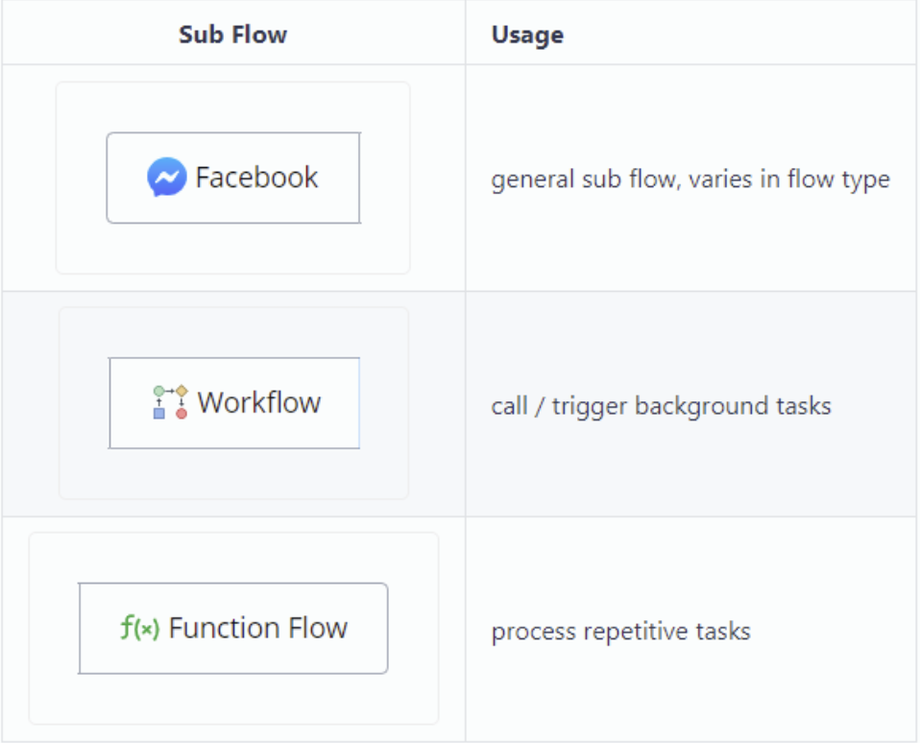Image resolution: width=920 pixels, height=743 pixels.
Task: Click the green f(x) function icon
Action: 139,628
